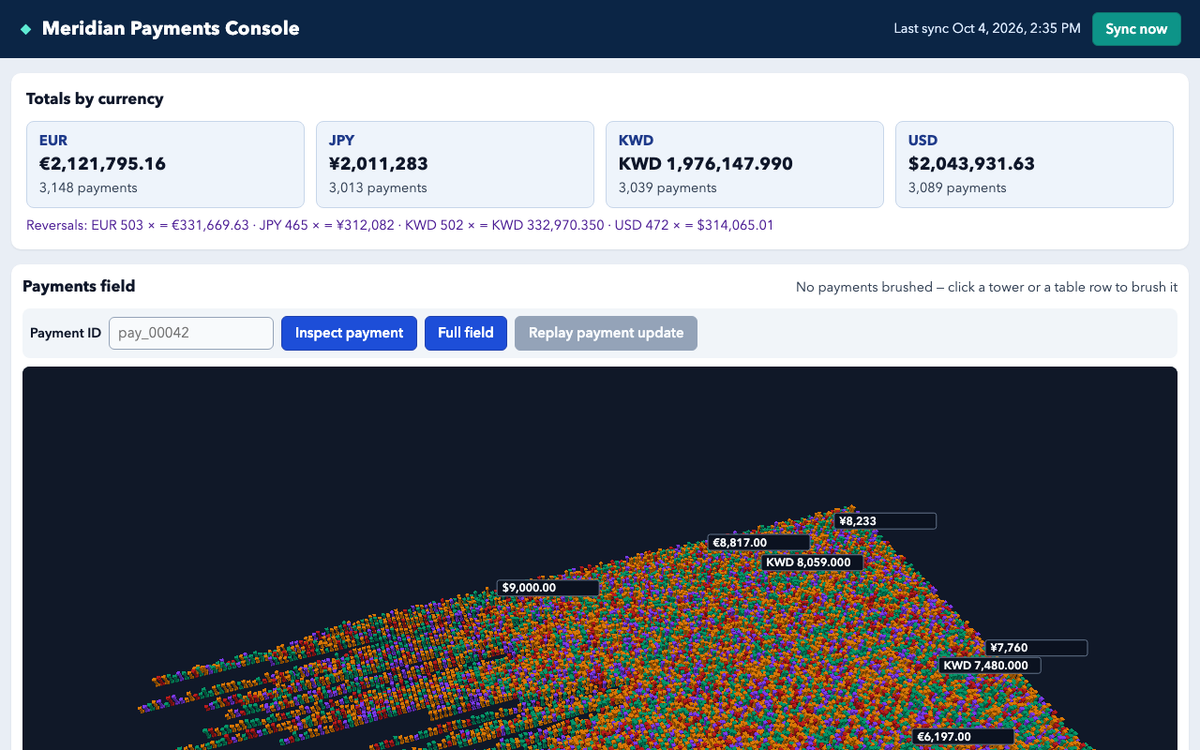Click the KWD 8,059.000 tower label
Screen dimensions: 1200x750
coord(812,562)
